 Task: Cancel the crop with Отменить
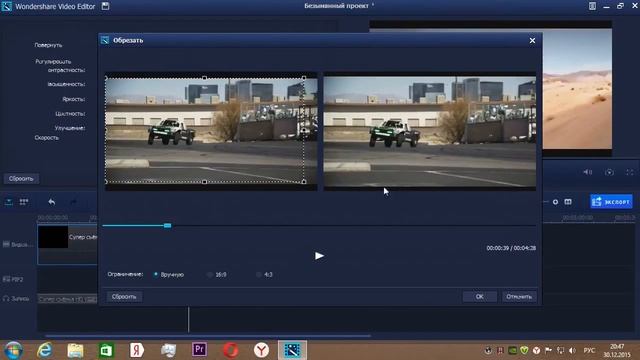(519, 297)
